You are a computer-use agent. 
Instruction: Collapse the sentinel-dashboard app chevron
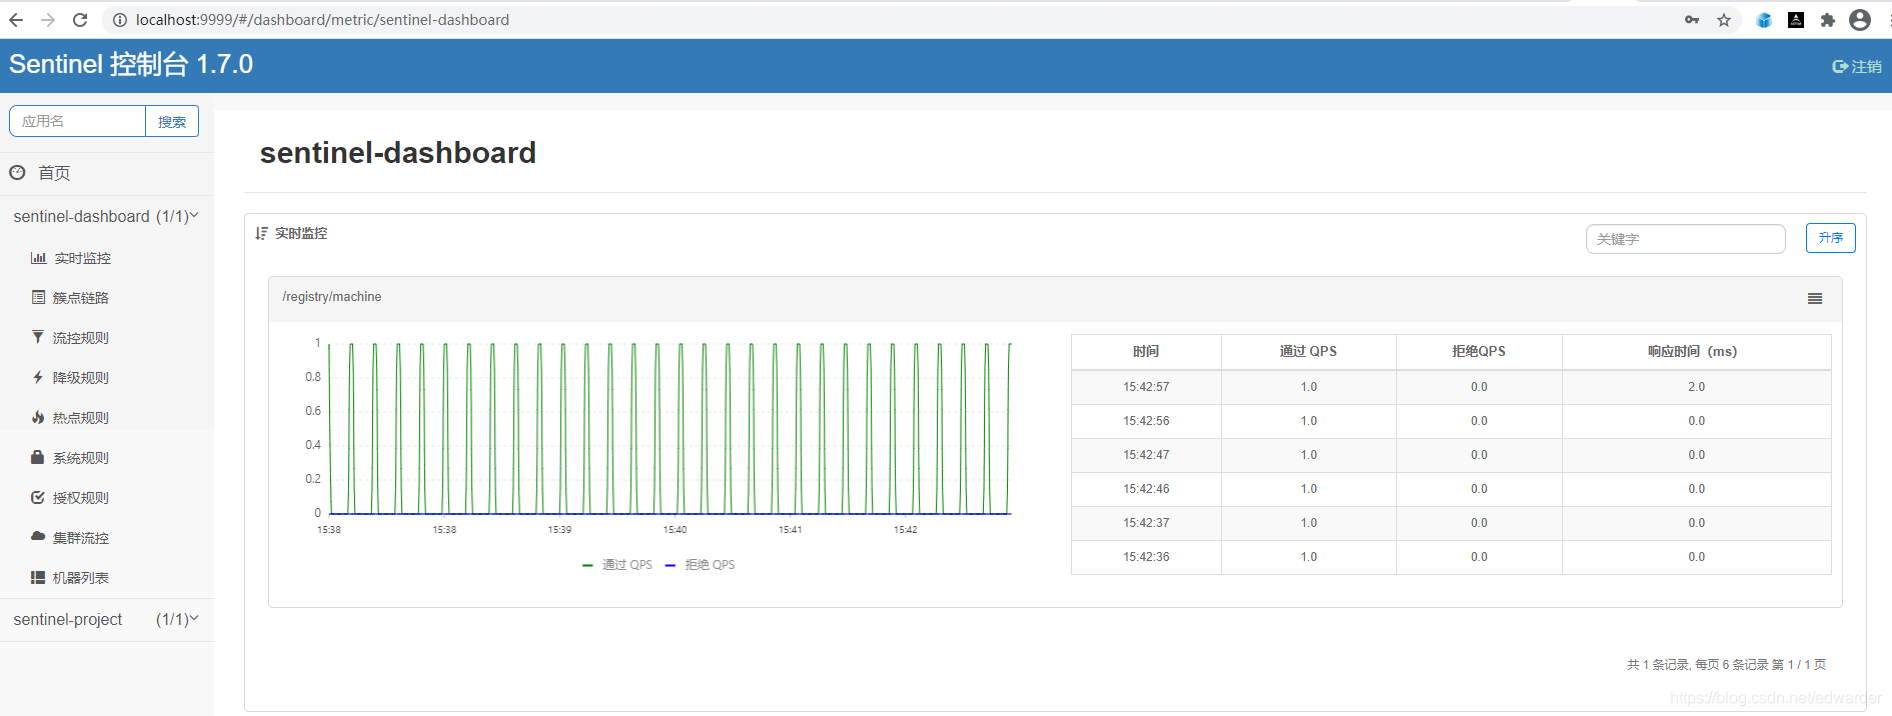point(194,216)
